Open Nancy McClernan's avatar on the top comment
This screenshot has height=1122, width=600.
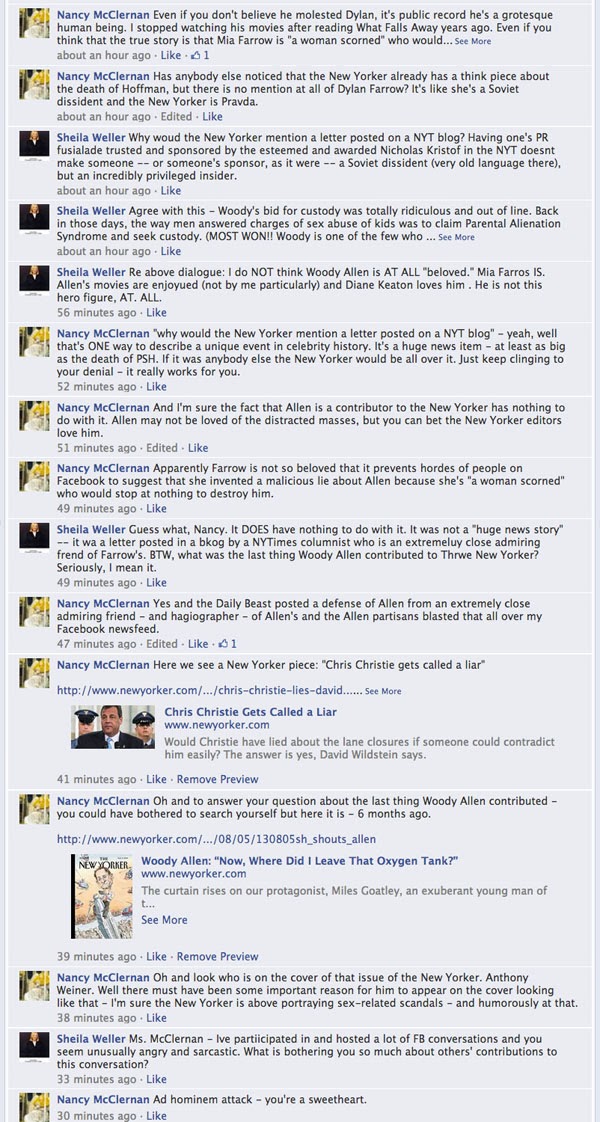click(x=33, y=24)
